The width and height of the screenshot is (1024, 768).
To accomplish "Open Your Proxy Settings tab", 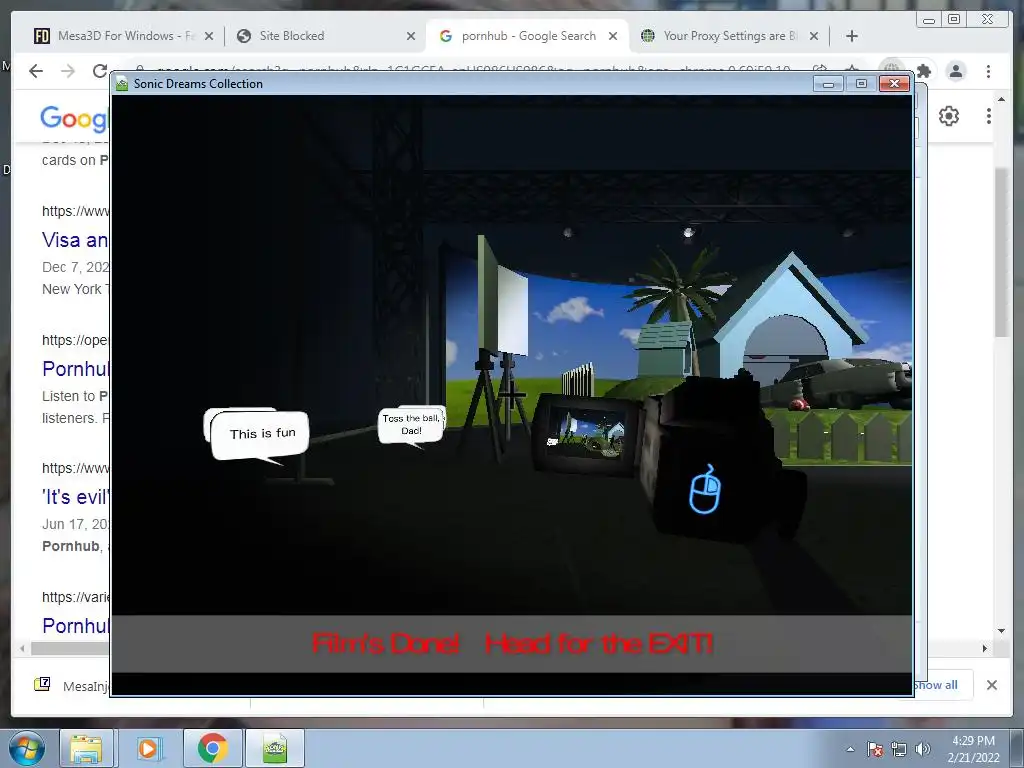I will pos(730,36).
